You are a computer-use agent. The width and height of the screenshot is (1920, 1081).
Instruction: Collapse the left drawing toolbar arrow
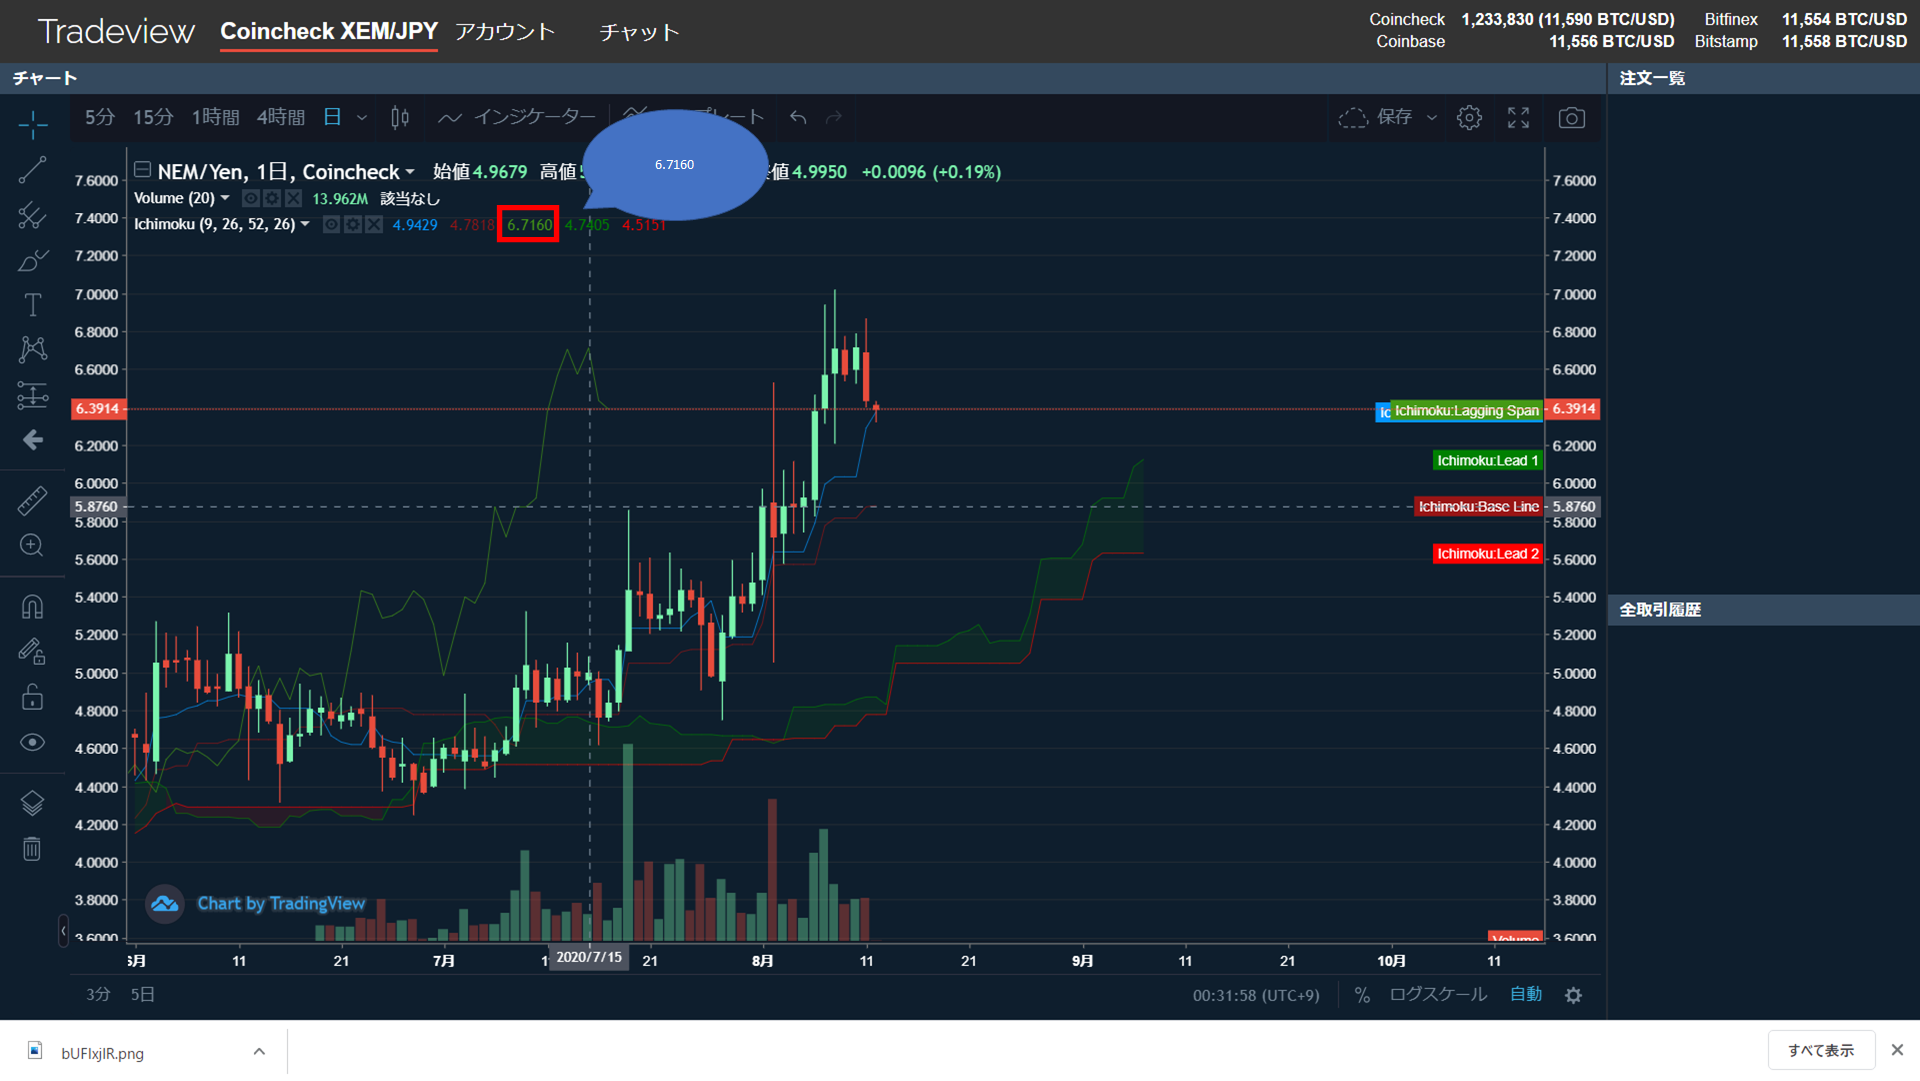pos(63,931)
